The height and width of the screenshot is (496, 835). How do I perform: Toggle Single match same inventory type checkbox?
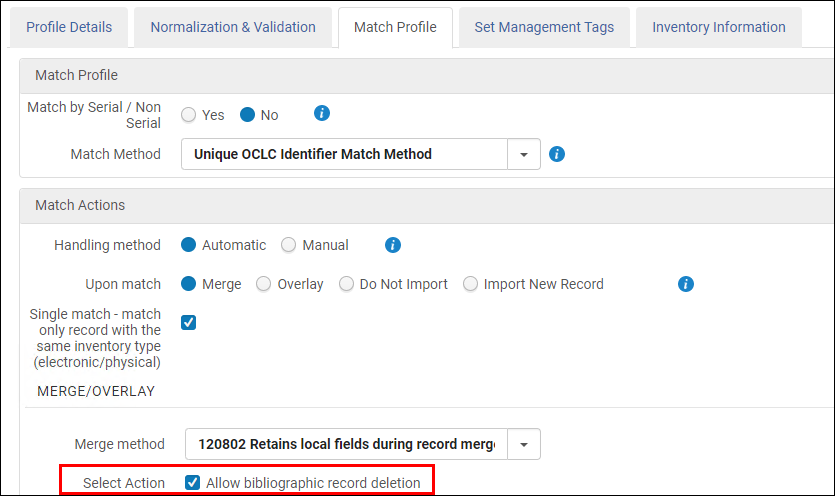tap(189, 322)
